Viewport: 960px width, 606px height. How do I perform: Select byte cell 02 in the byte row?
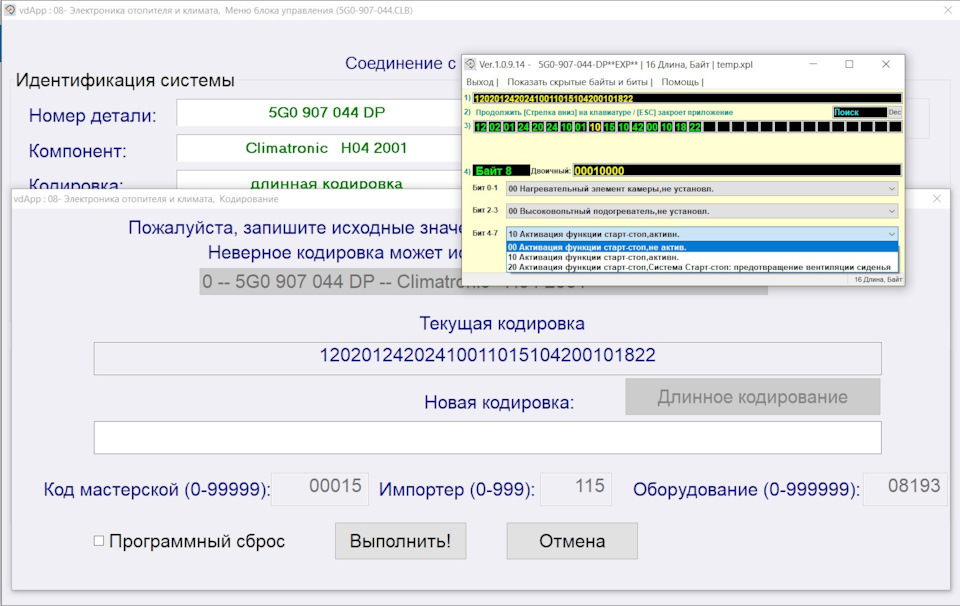495,127
